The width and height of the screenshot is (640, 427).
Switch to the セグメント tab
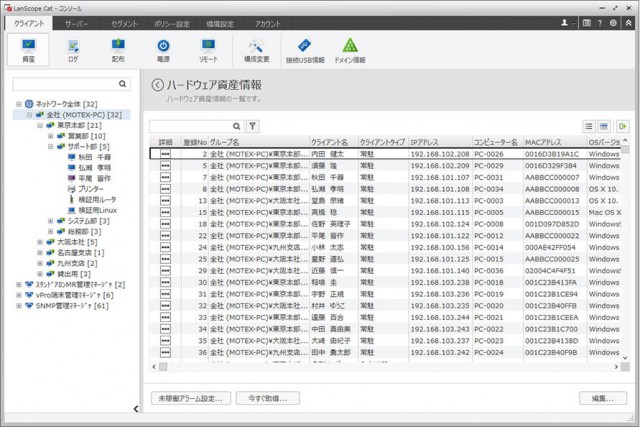click(x=124, y=24)
